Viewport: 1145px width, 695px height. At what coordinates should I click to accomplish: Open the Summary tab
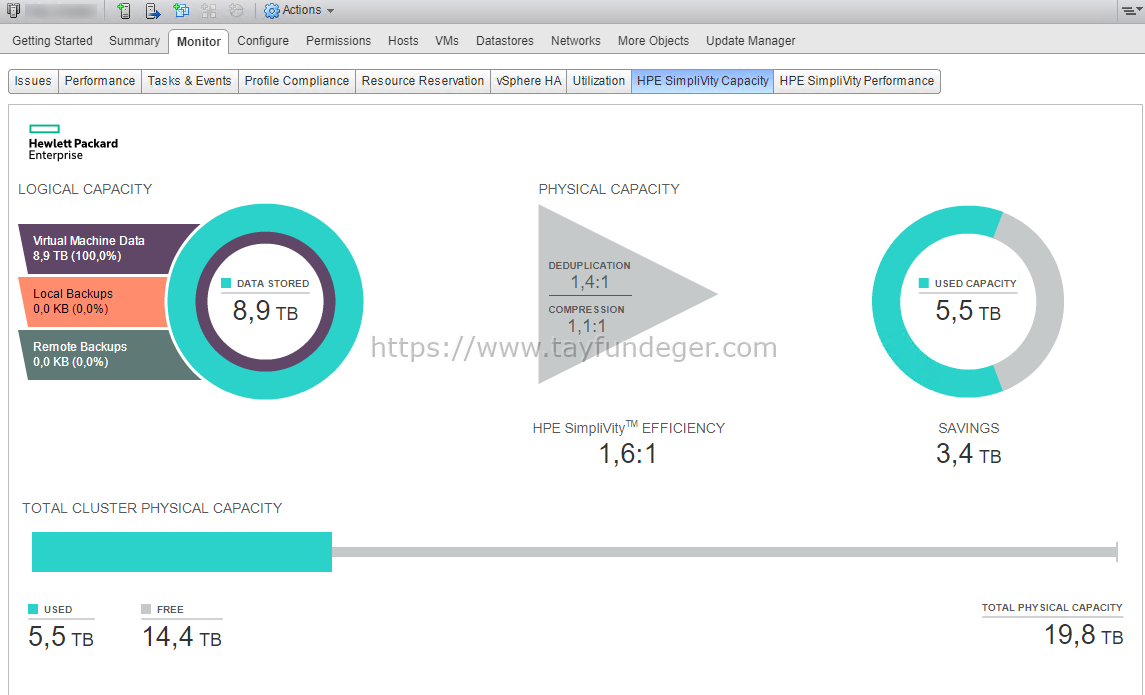(x=134, y=41)
